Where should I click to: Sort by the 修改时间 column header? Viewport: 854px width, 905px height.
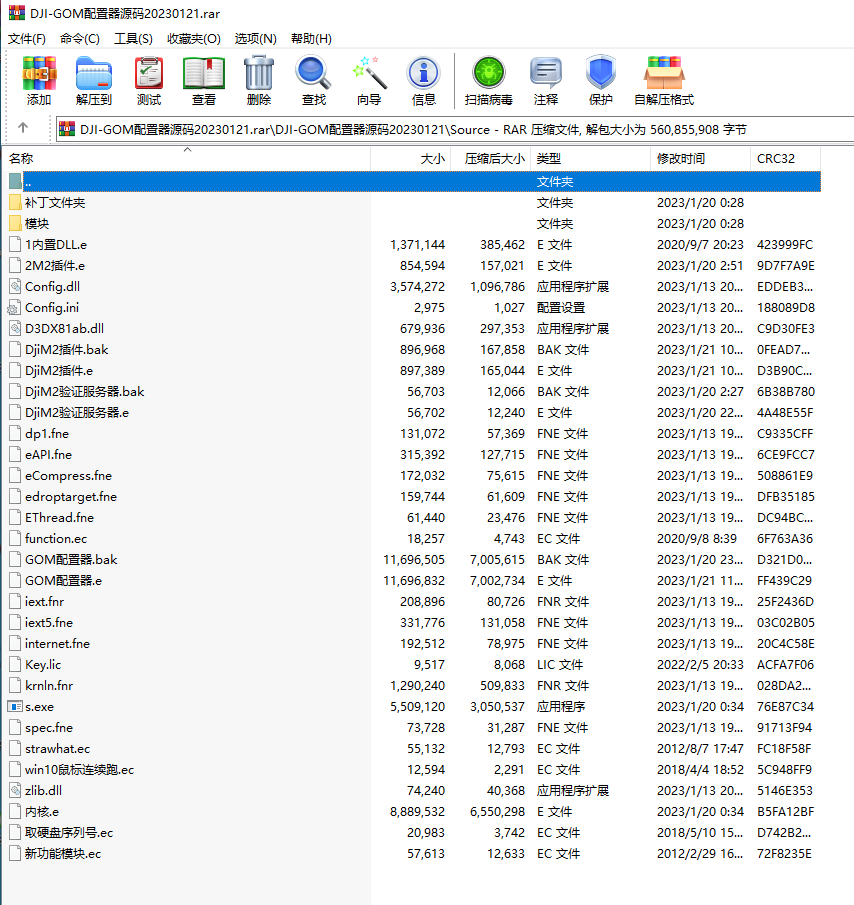point(701,159)
